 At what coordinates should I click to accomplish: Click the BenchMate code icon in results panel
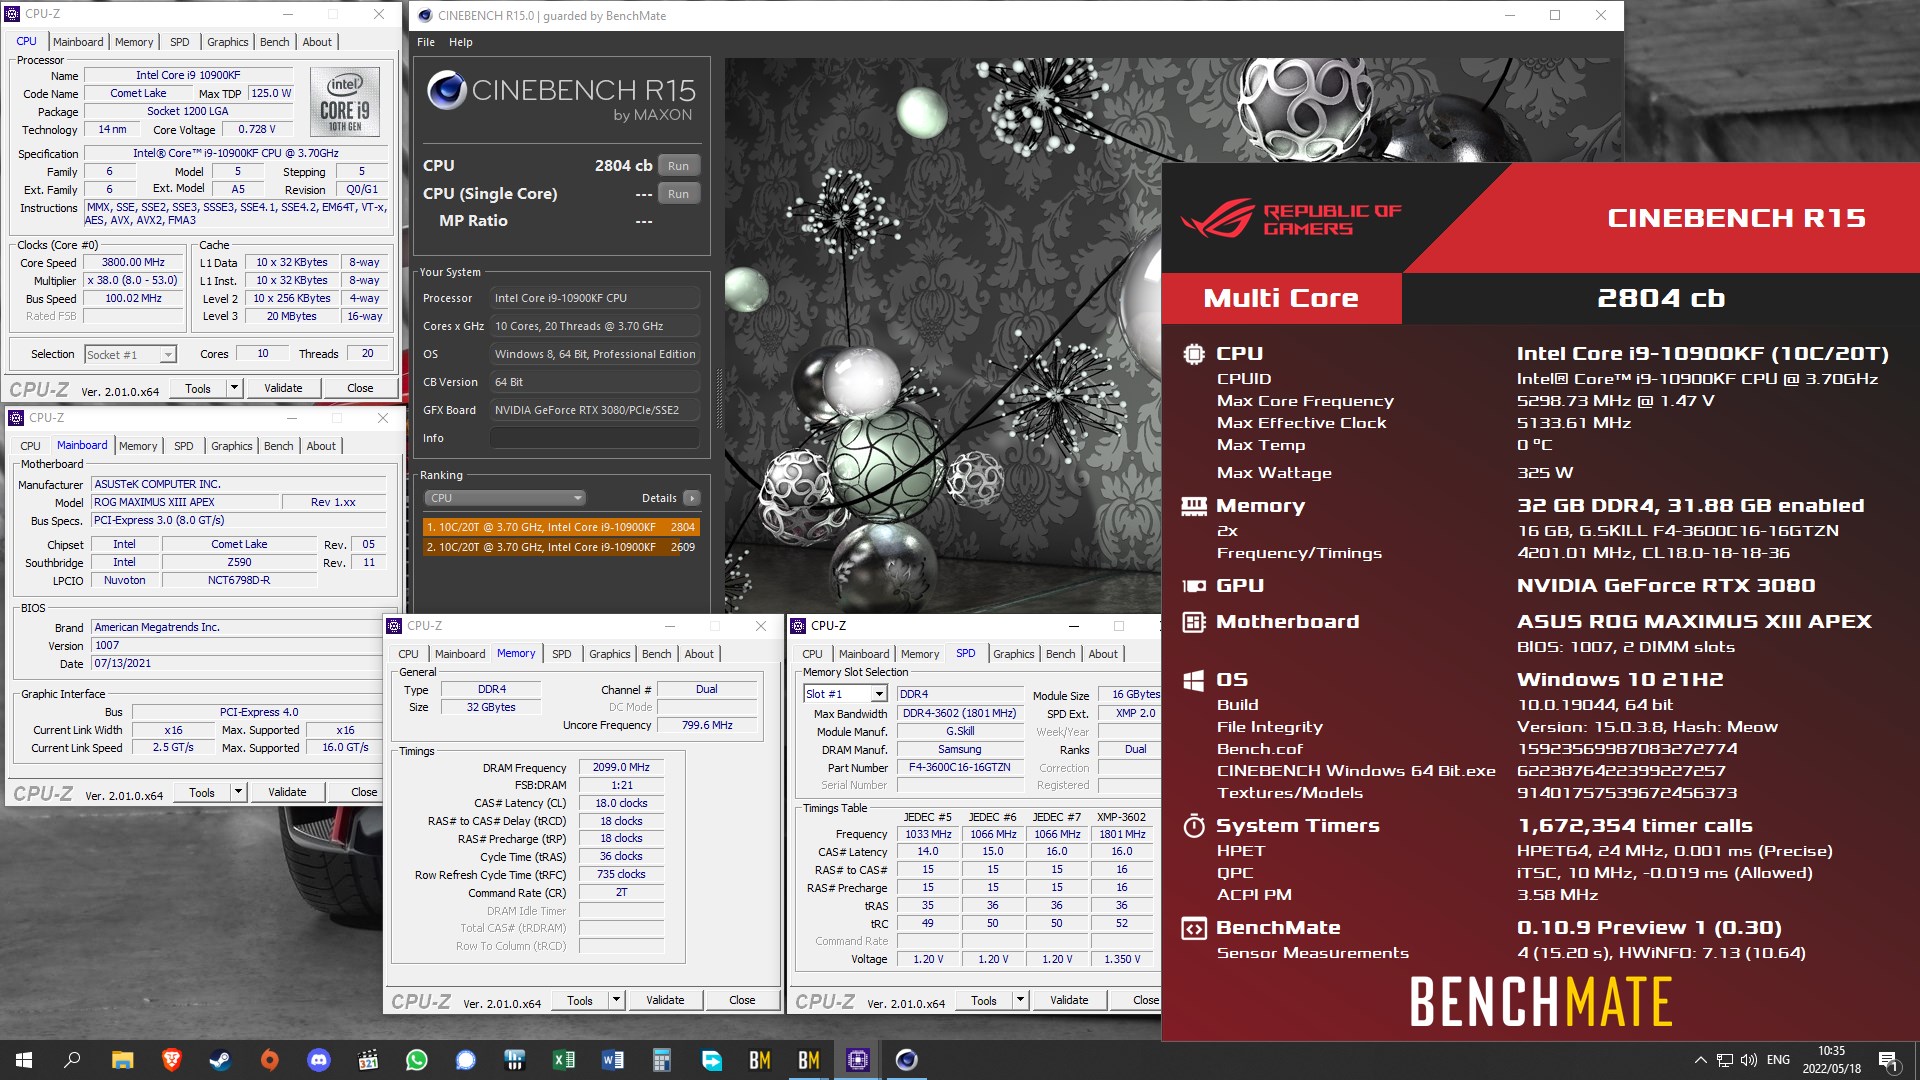coord(1193,928)
